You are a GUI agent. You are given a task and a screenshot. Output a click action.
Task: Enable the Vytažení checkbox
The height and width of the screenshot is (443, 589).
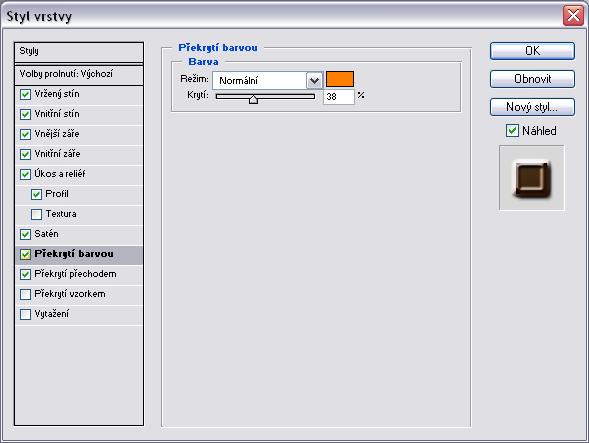[25, 314]
